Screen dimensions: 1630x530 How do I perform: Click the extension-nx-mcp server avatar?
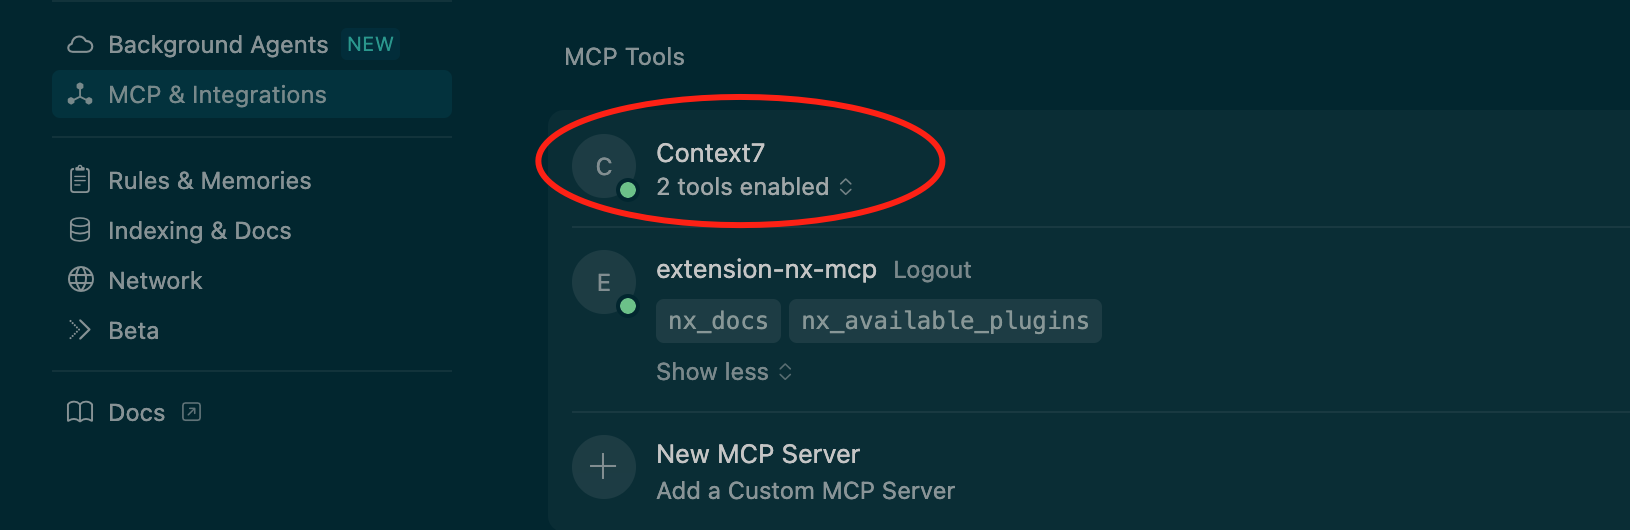(603, 282)
